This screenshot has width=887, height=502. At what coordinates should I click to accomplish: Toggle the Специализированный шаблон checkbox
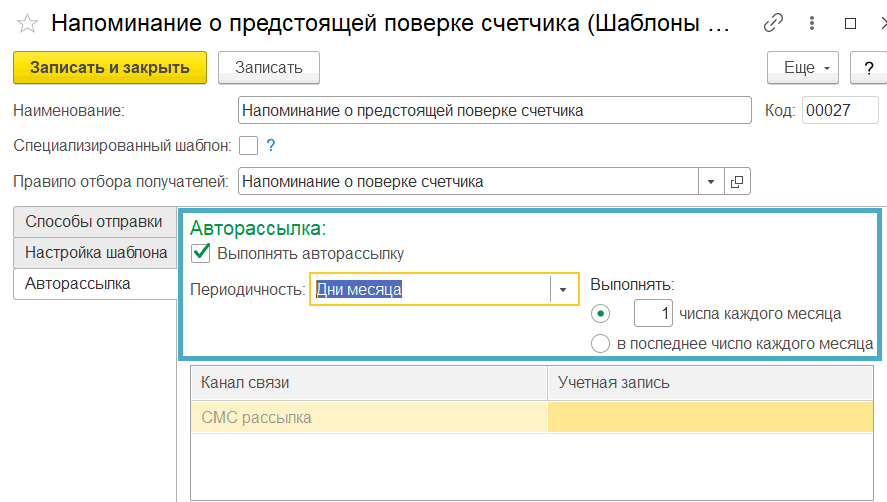tap(248, 145)
